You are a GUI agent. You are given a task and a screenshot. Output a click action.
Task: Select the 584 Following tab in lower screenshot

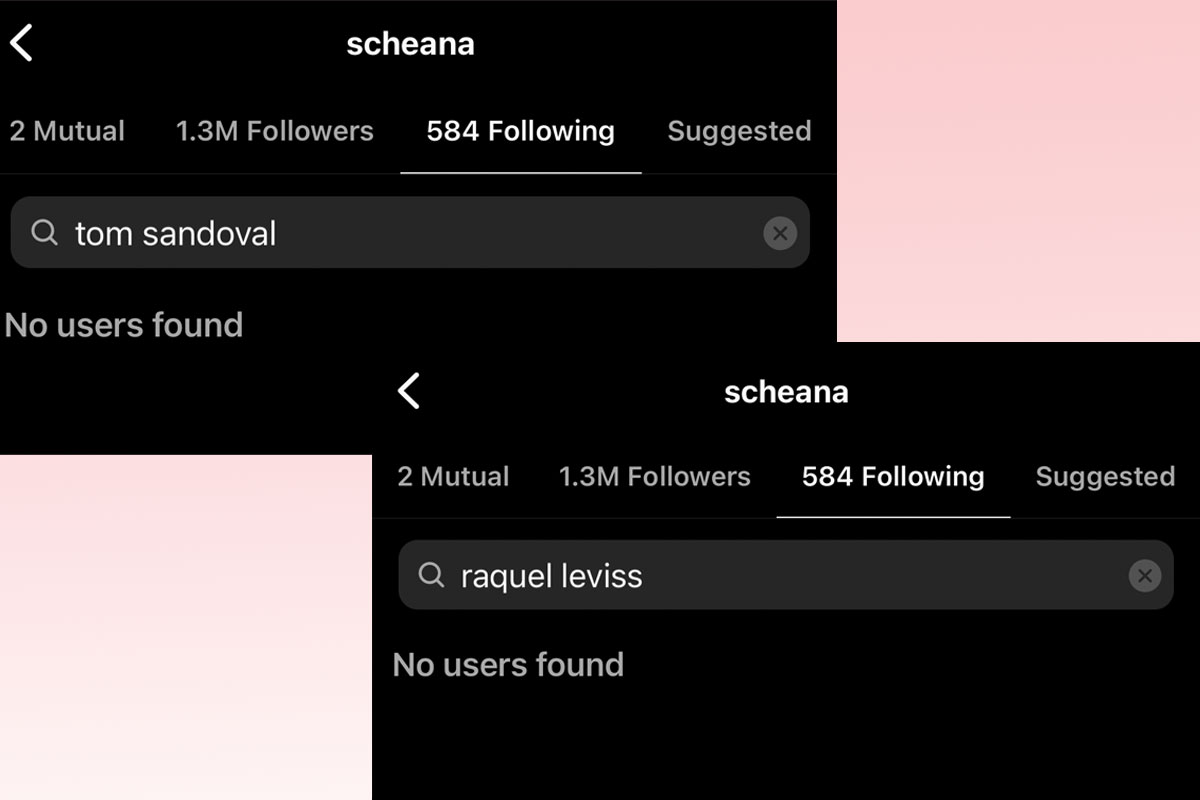click(893, 476)
